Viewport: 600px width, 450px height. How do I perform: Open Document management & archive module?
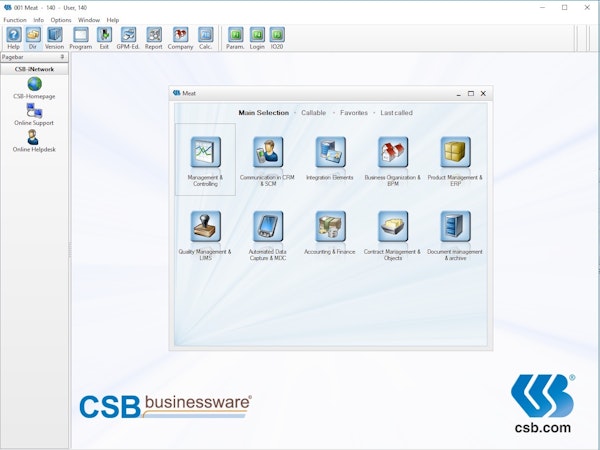click(455, 235)
